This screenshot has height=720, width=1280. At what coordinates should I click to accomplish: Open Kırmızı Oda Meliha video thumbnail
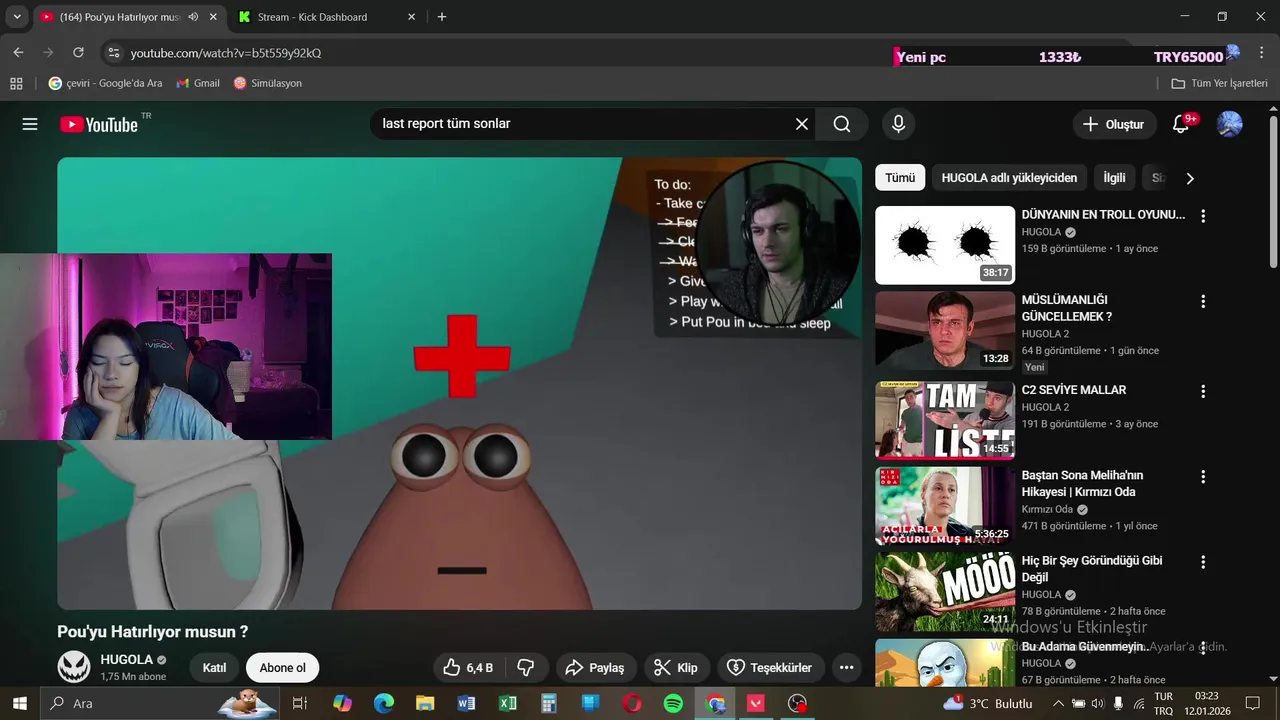[x=945, y=506]
